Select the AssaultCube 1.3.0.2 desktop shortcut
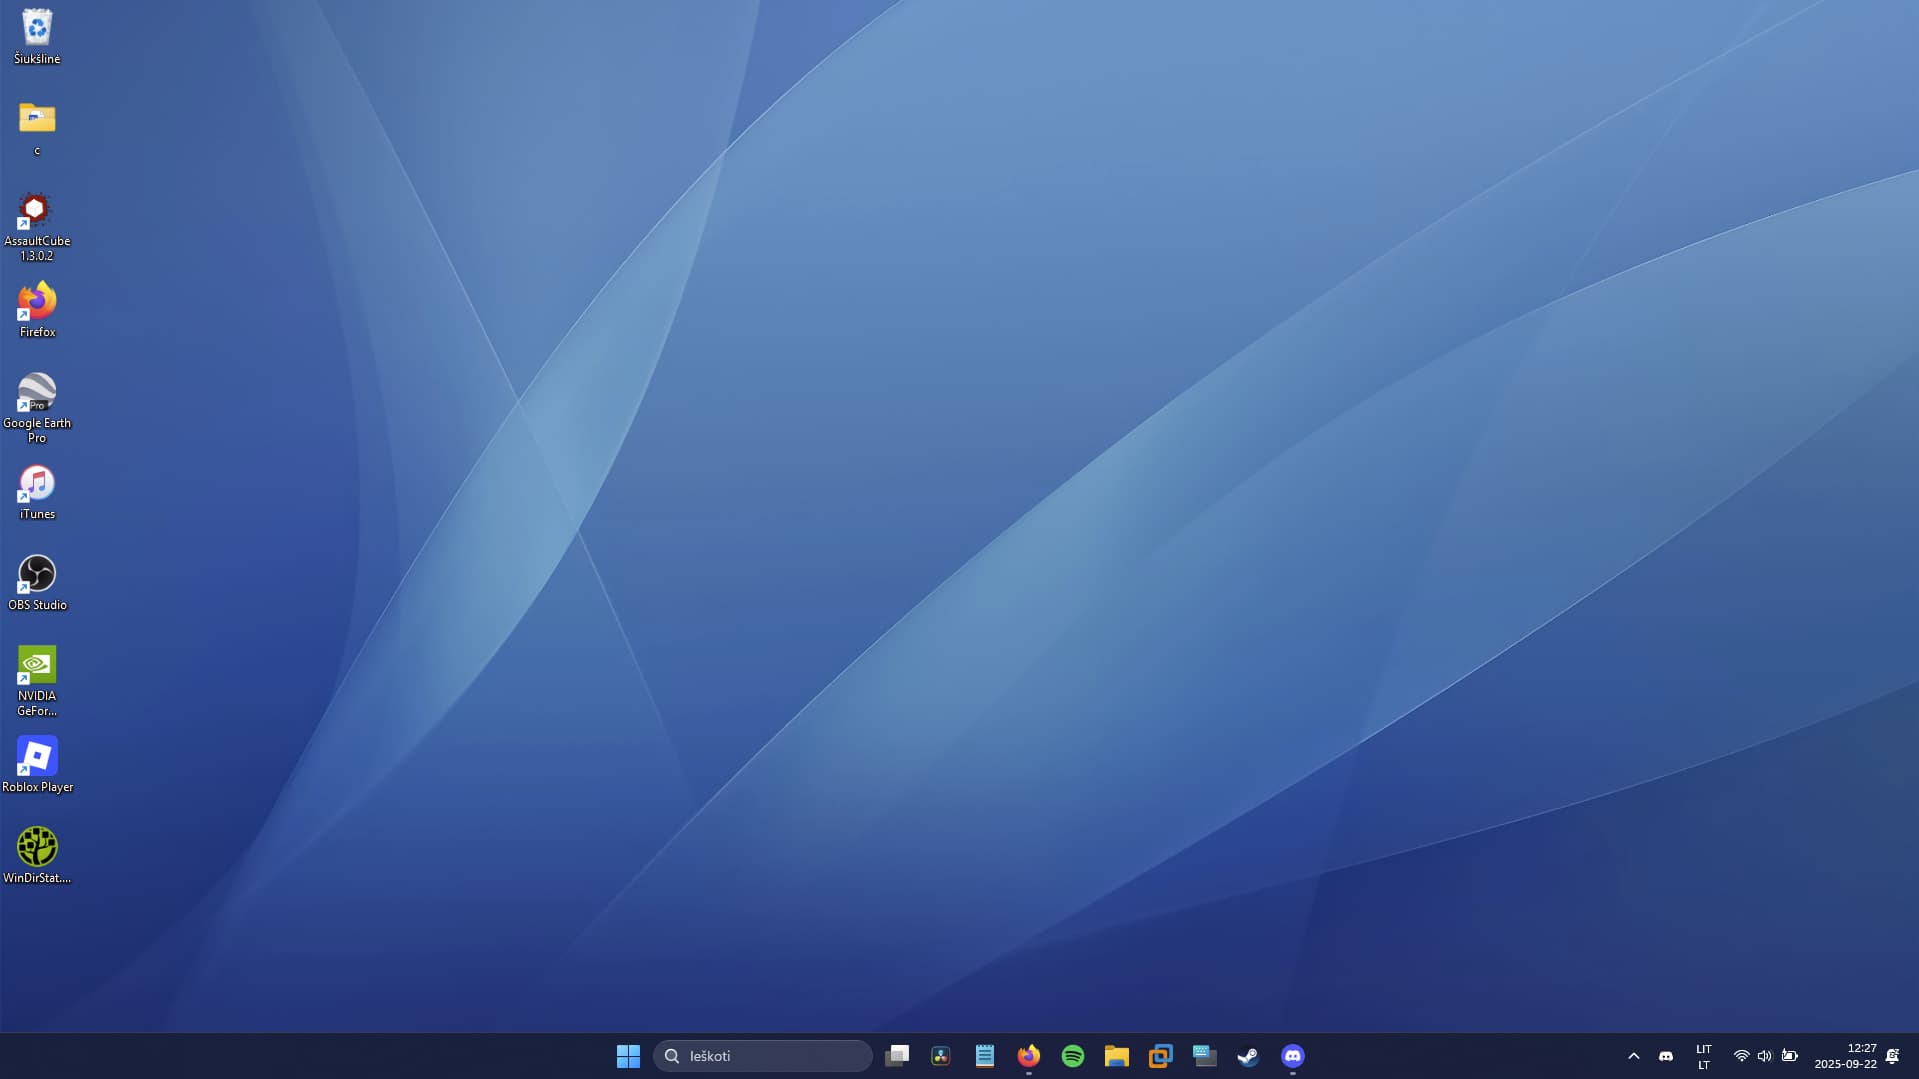This screenshot has height=1079, width=1919. tap(37, 212)
